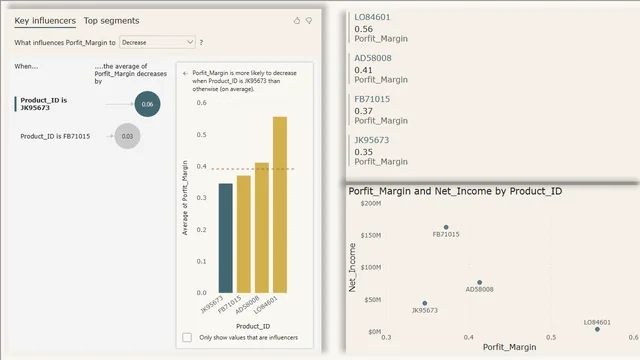
Task: Click the FB71015 scatter point
Action: click(446, 227)
